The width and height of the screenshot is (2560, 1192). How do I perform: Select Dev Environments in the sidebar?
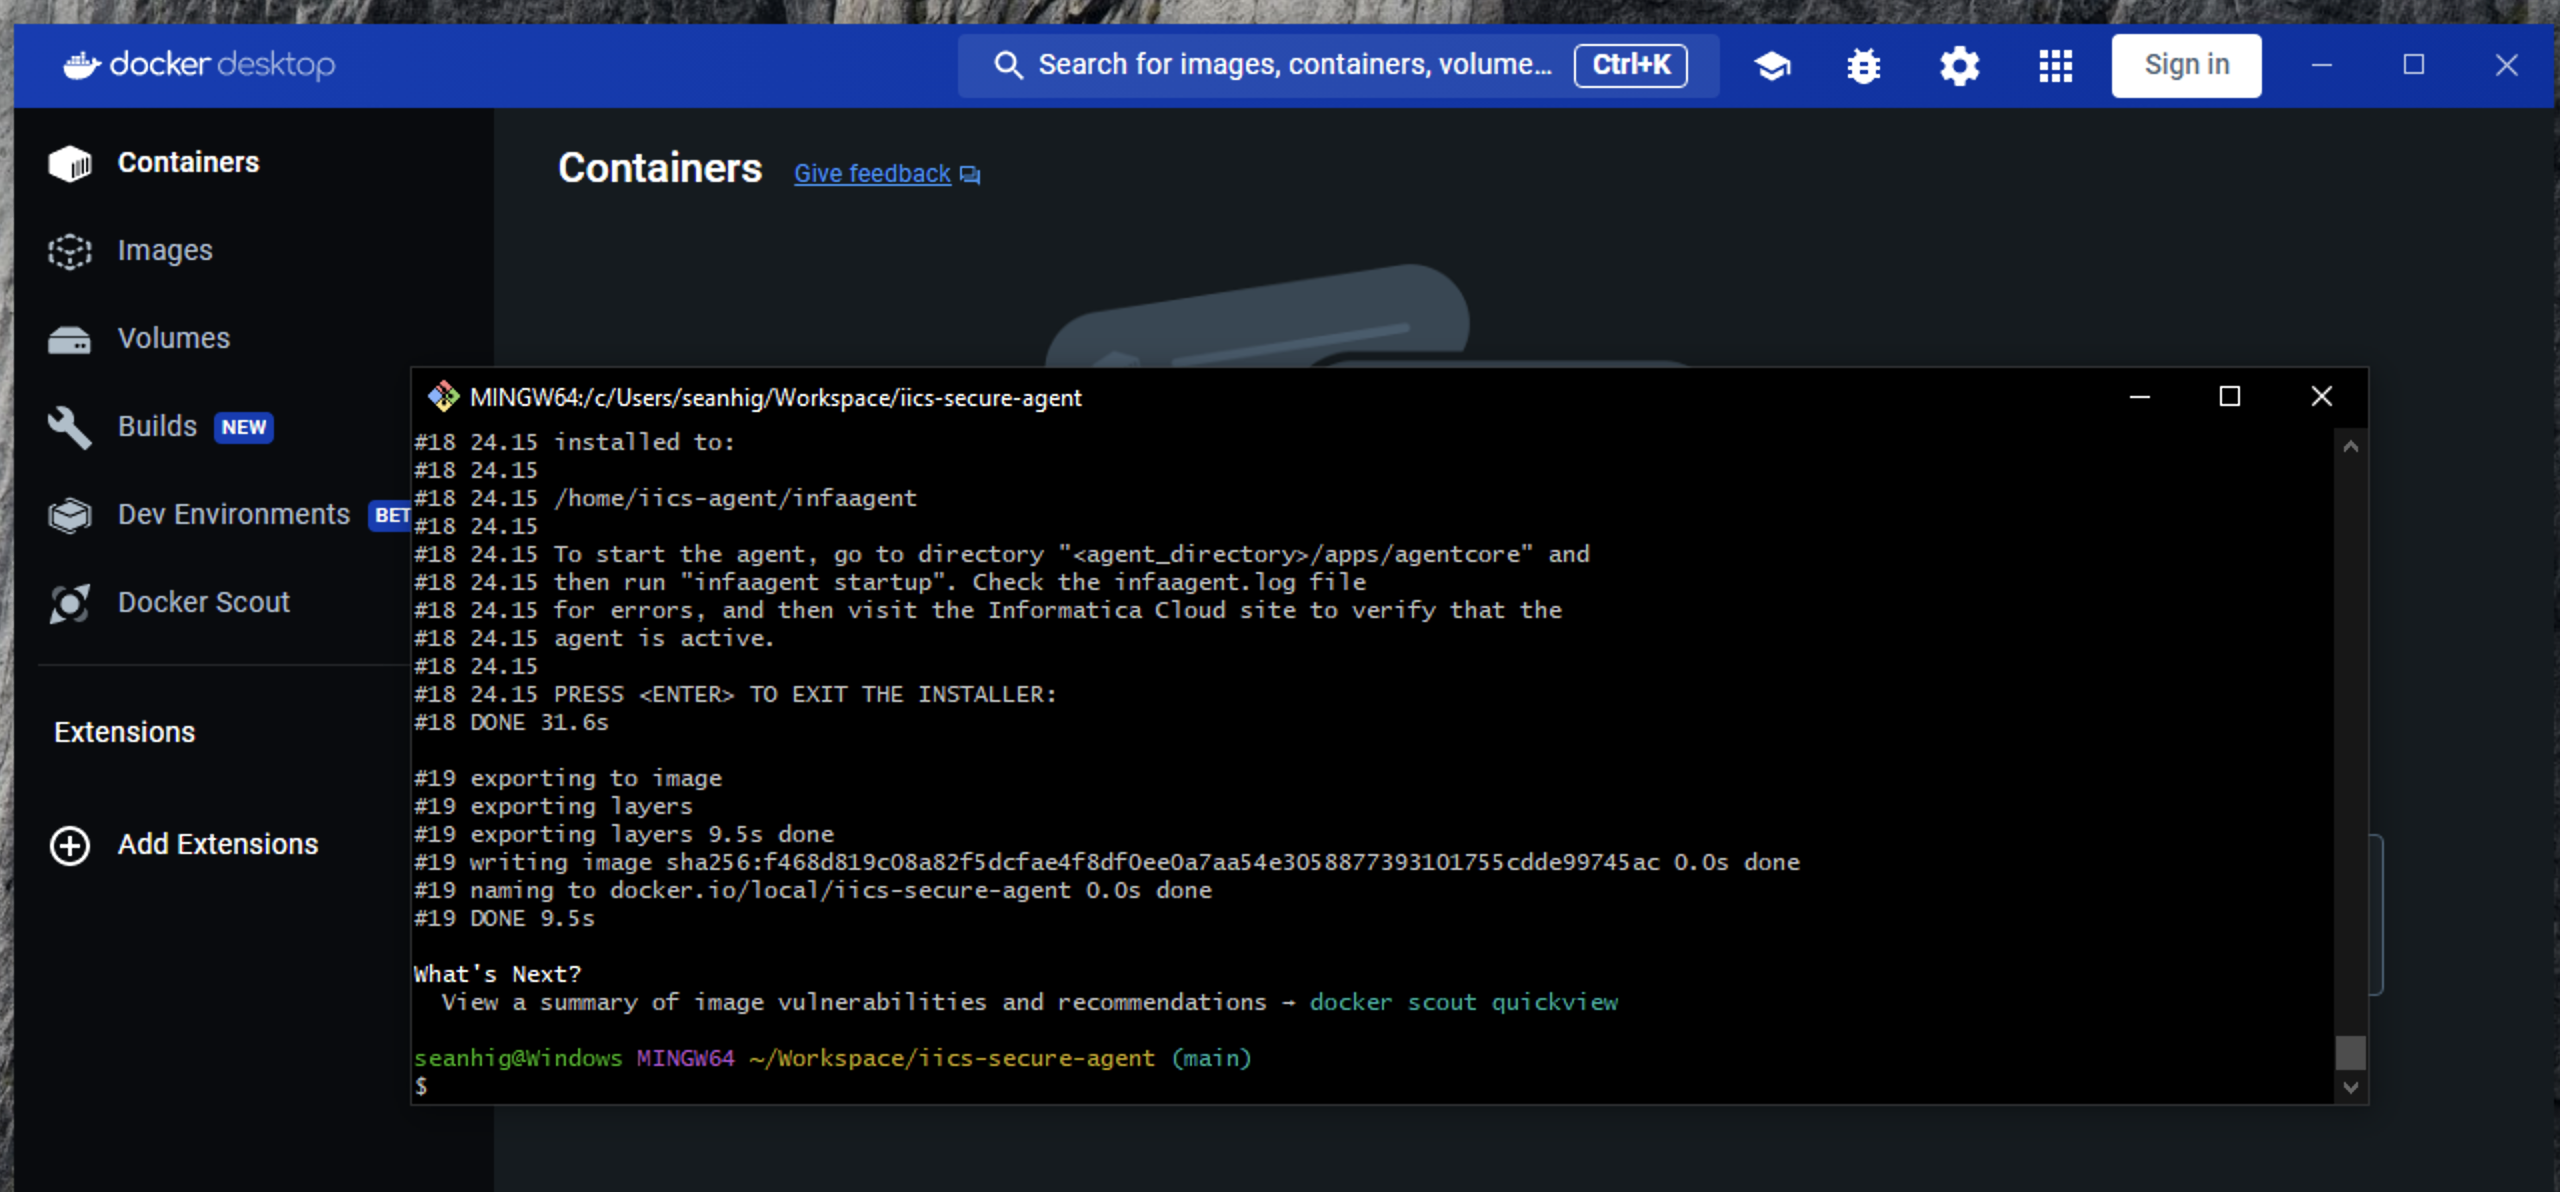tap(234, 514)
